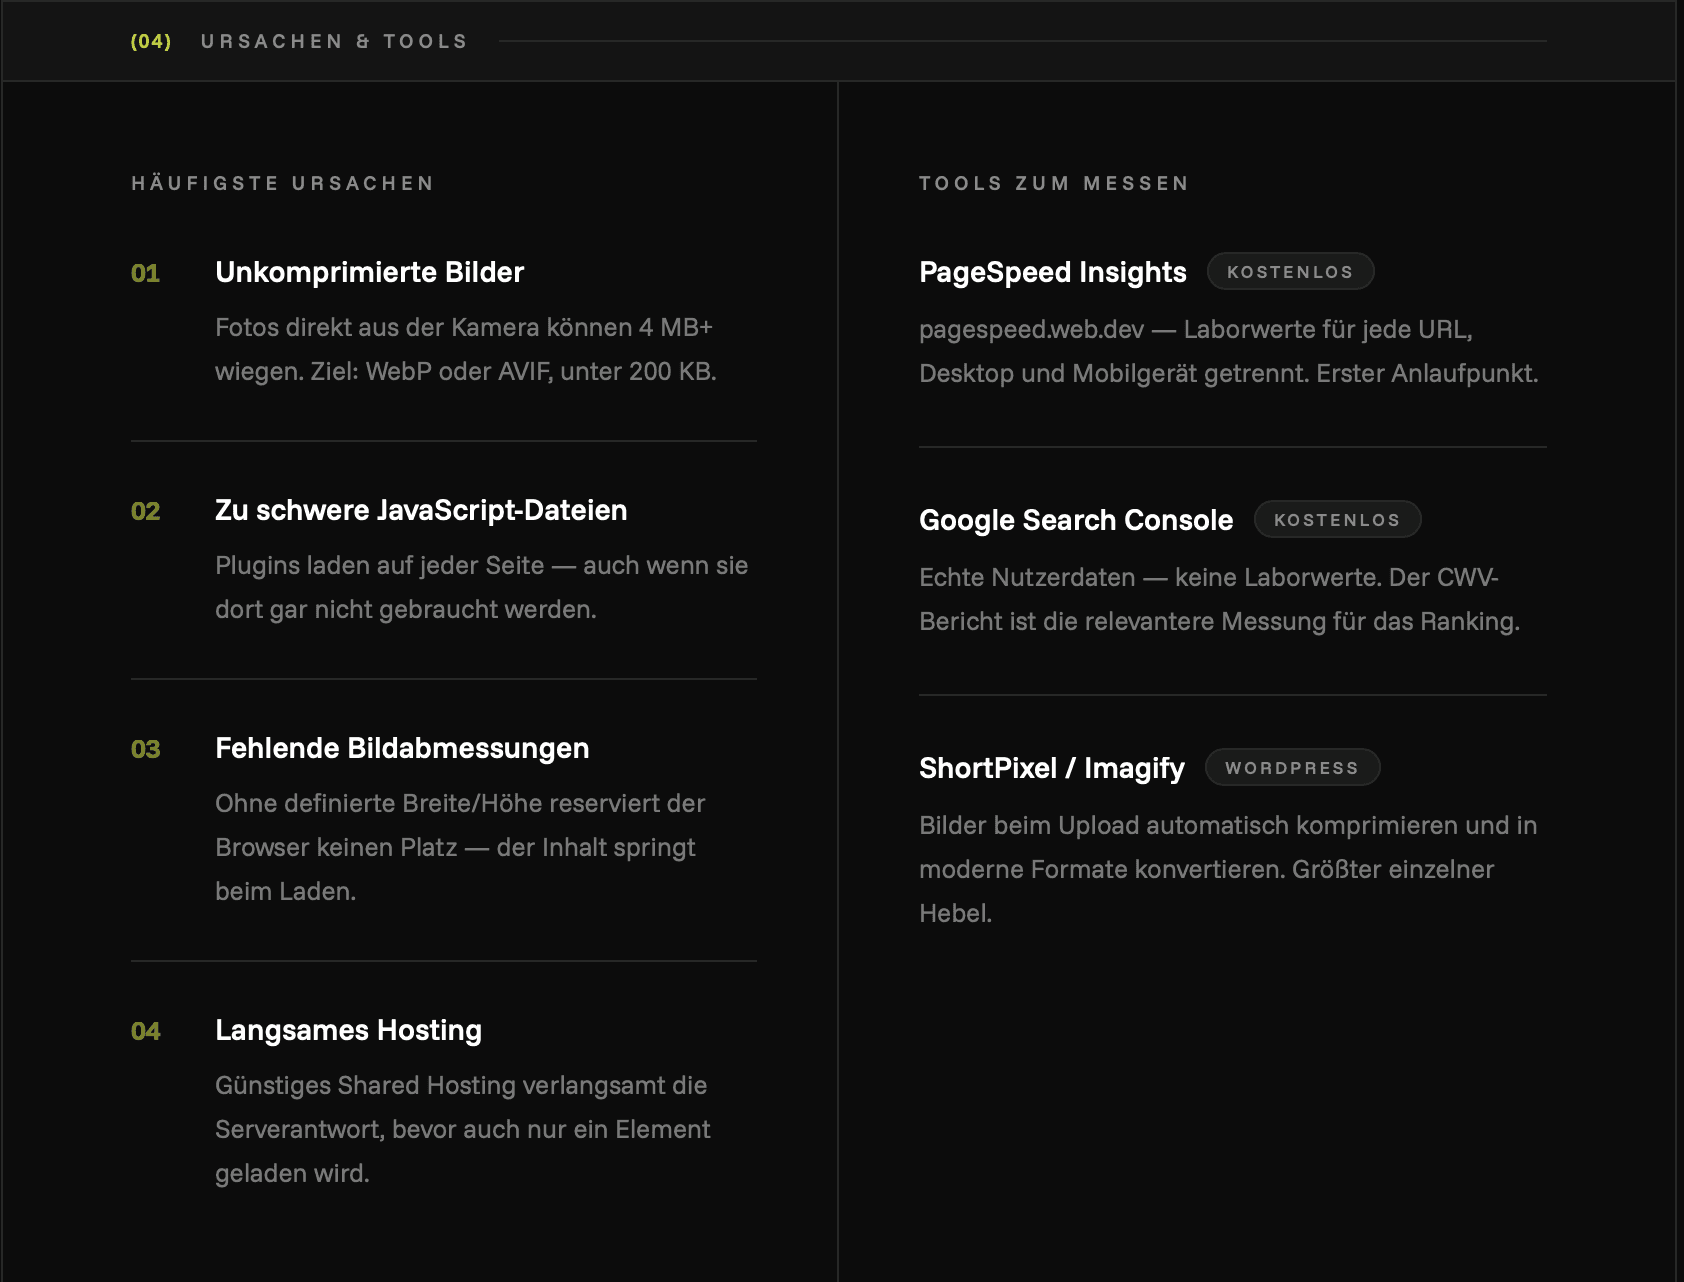Click the (04) section number label
The width and height of the screenshot is (1684, 1282).
coord(151,41)
